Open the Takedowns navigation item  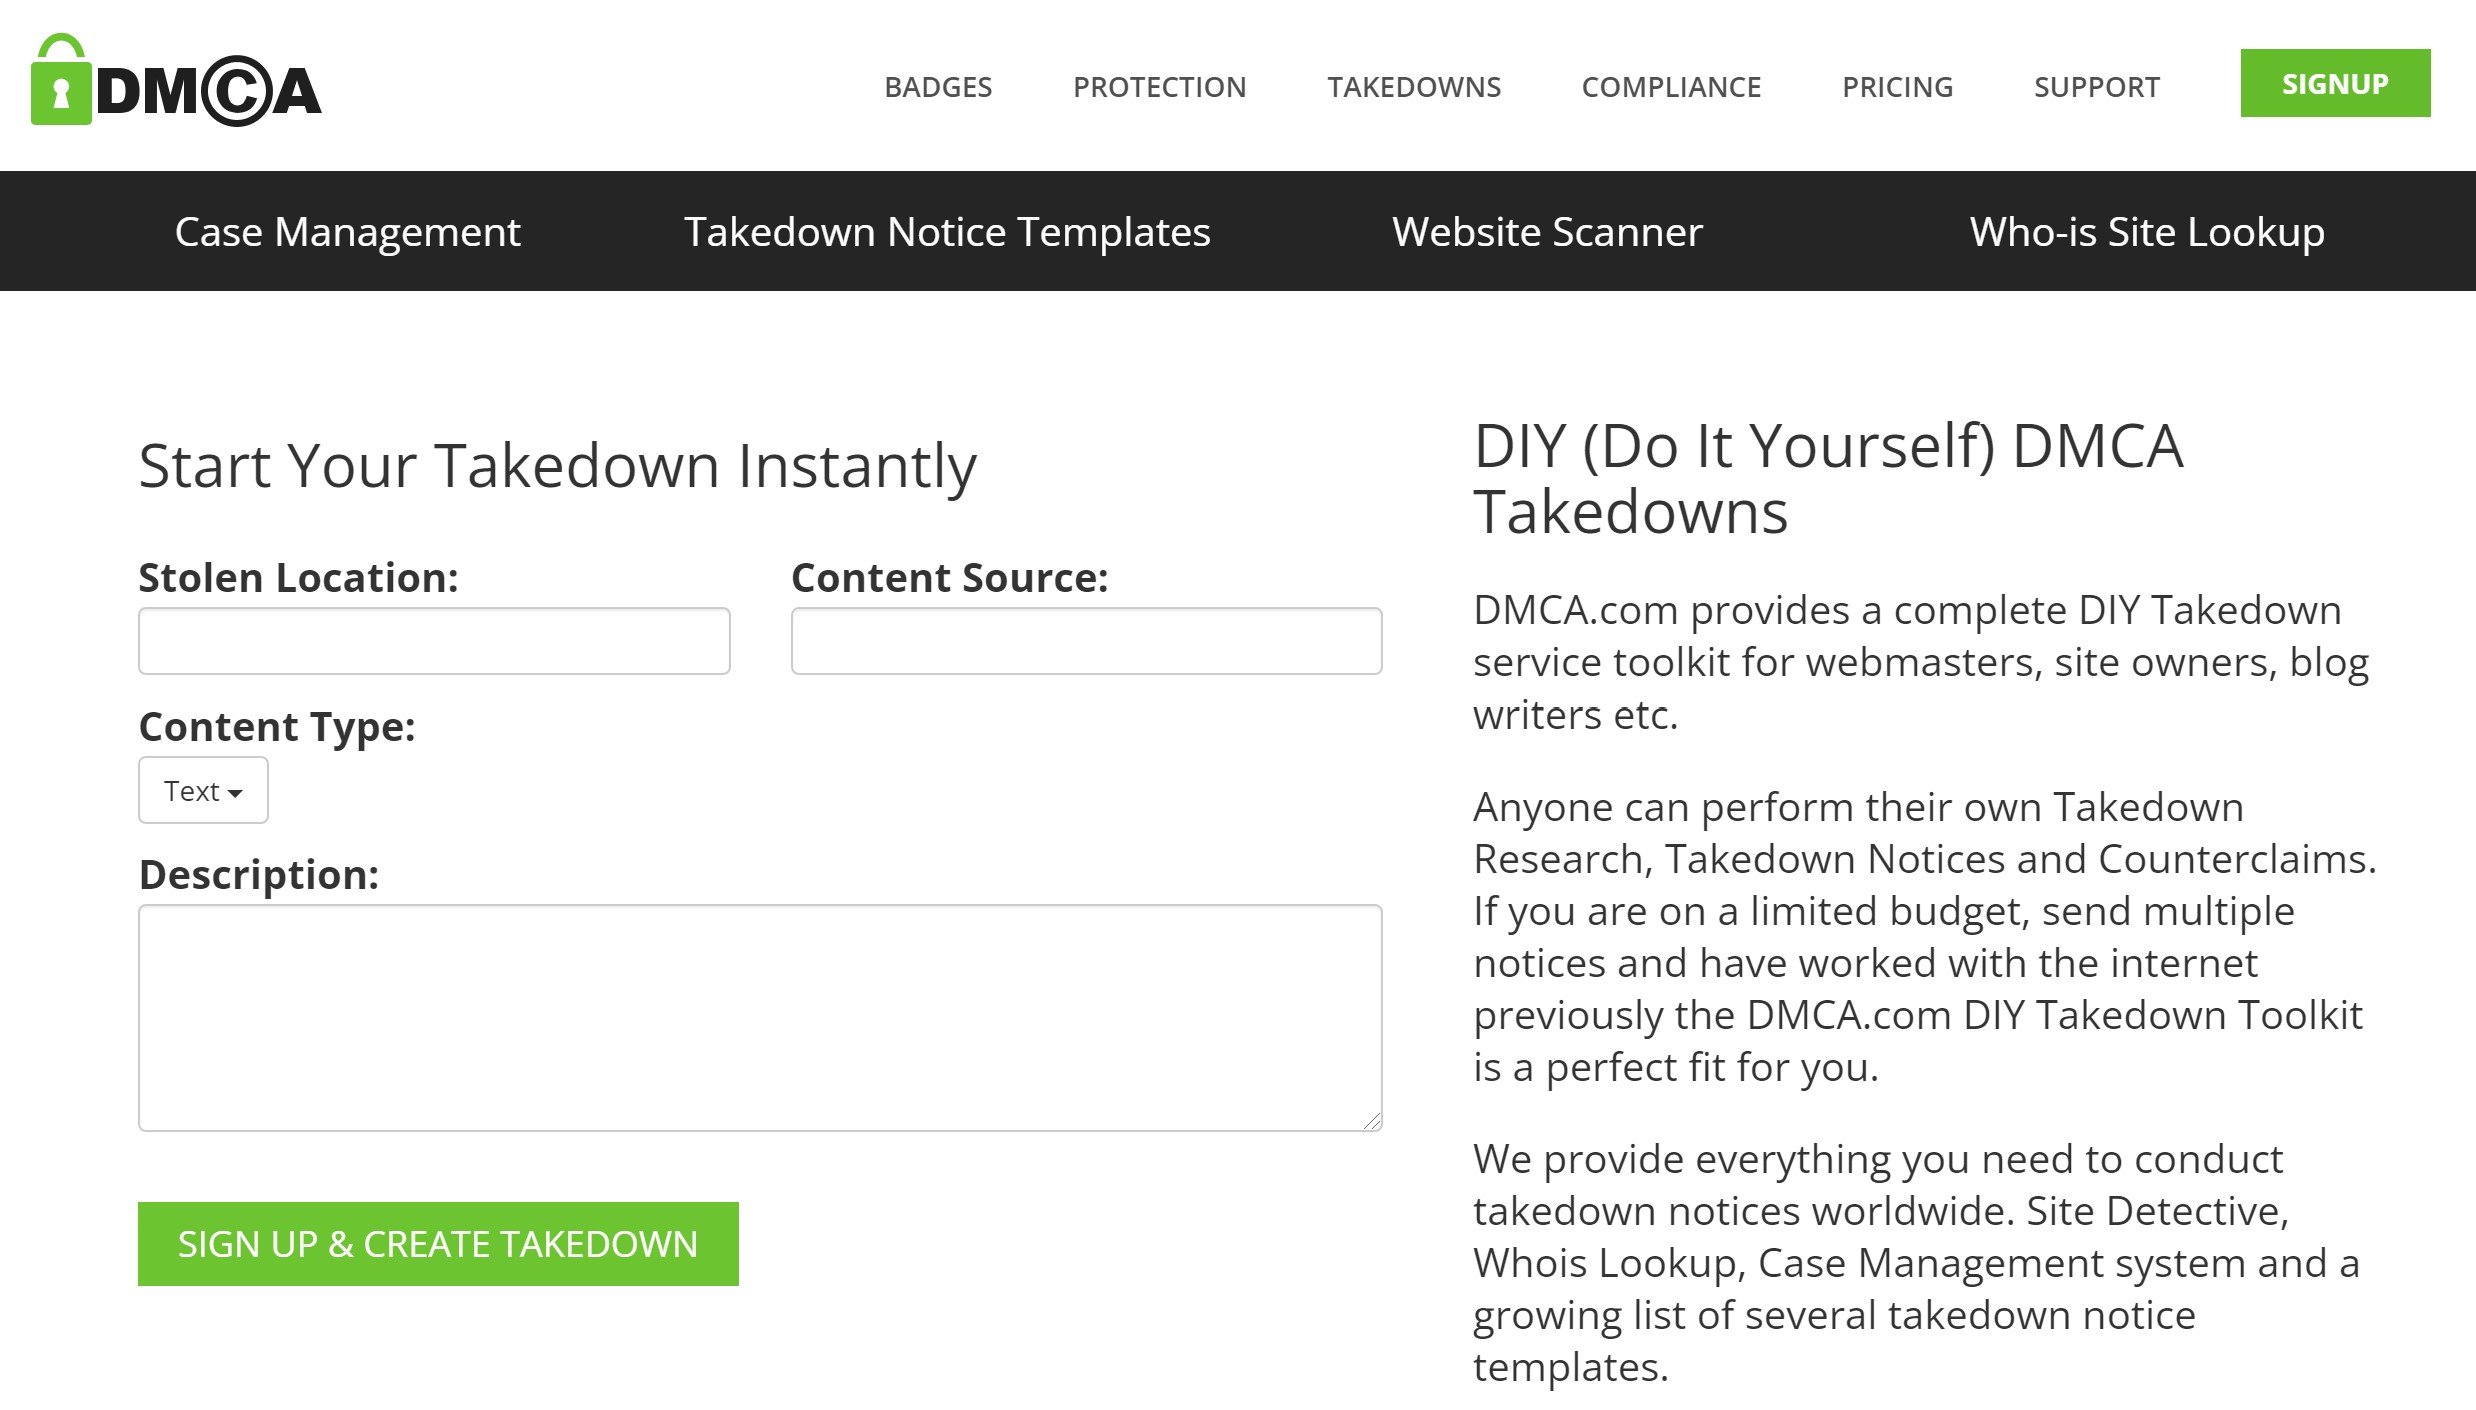coord(1414,87)
